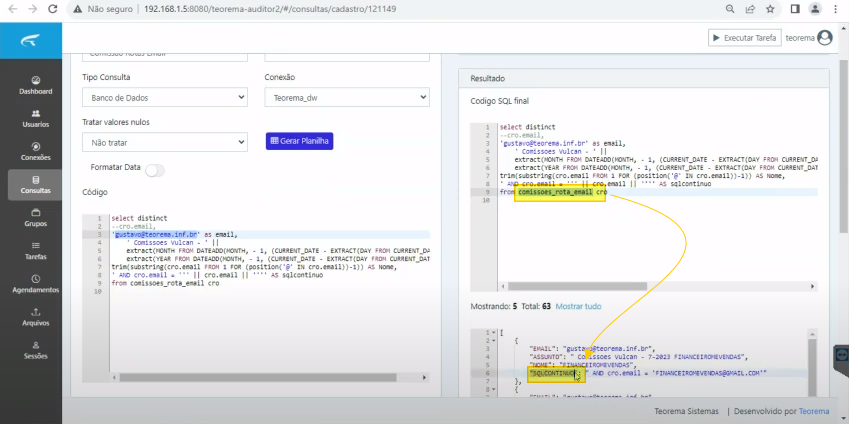
Task: Click the Não seguro warning icon
Action: click(x=78, y=9)
